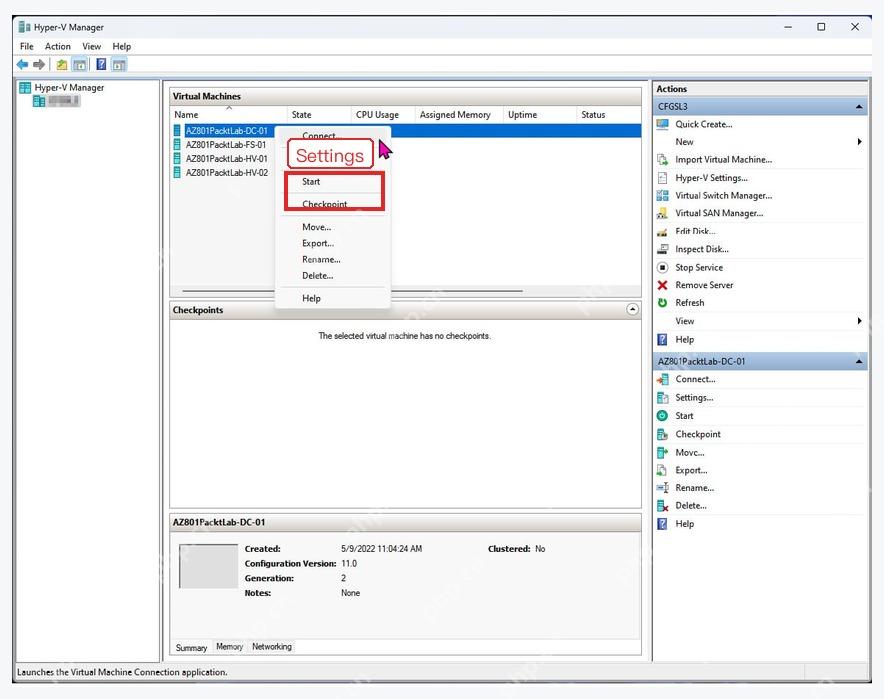
Task: Click Virtual Switch Manager... action link
Action: pos(724,196)
